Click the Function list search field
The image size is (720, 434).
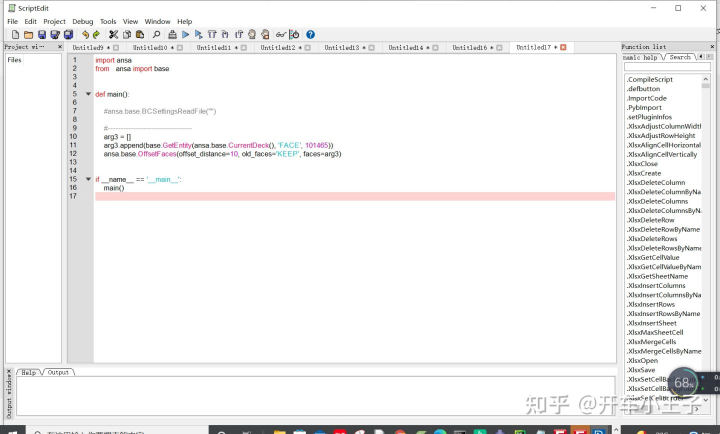tap(667, 67)
